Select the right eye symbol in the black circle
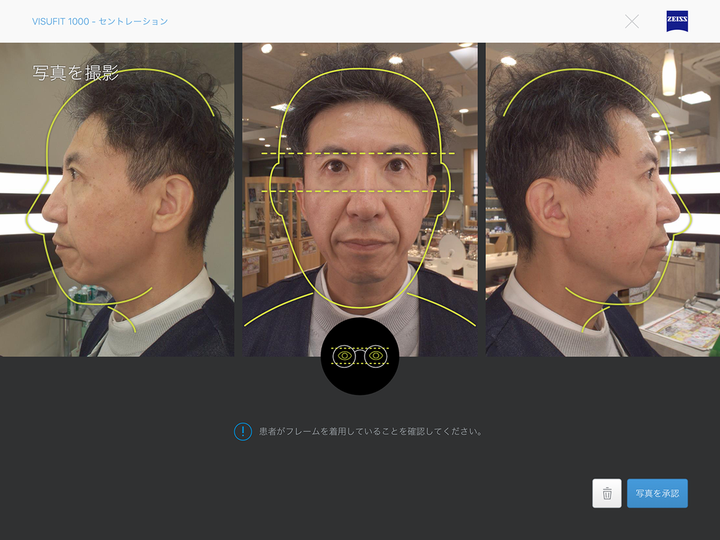 pos(375,356)
